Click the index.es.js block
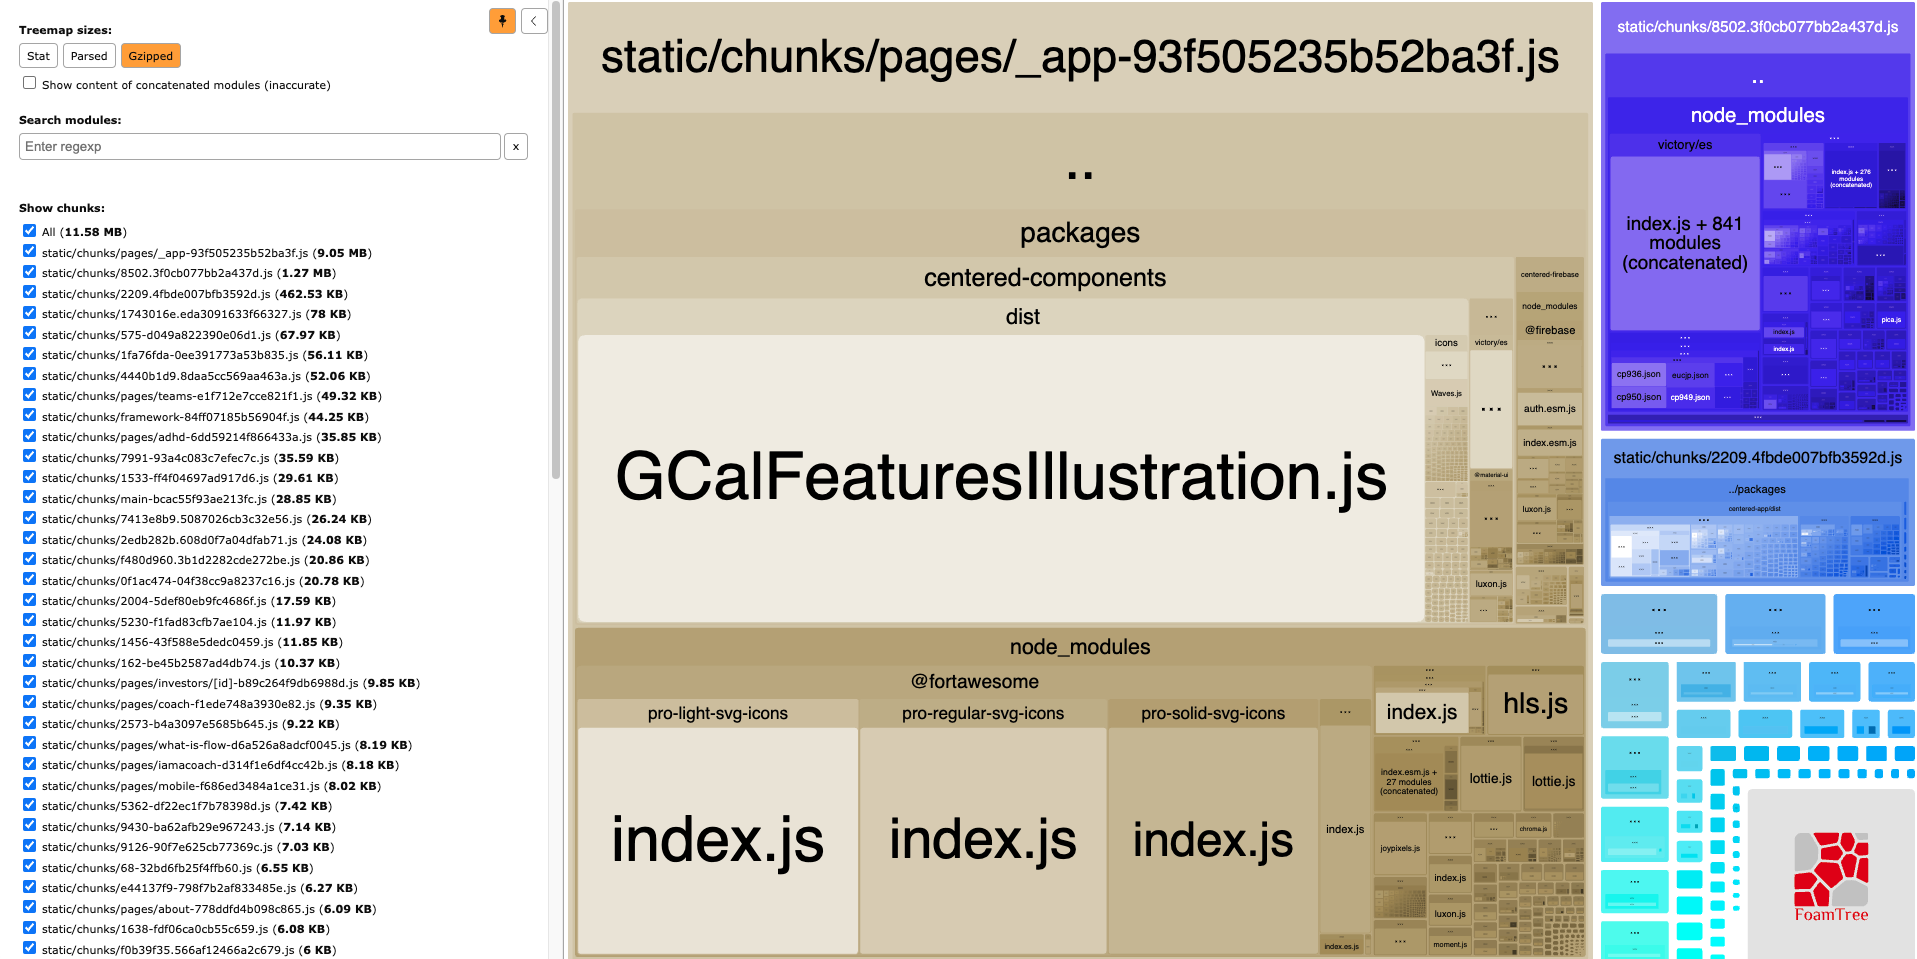This screenshot has width=1917, height=959. [x=1341, y=946]
